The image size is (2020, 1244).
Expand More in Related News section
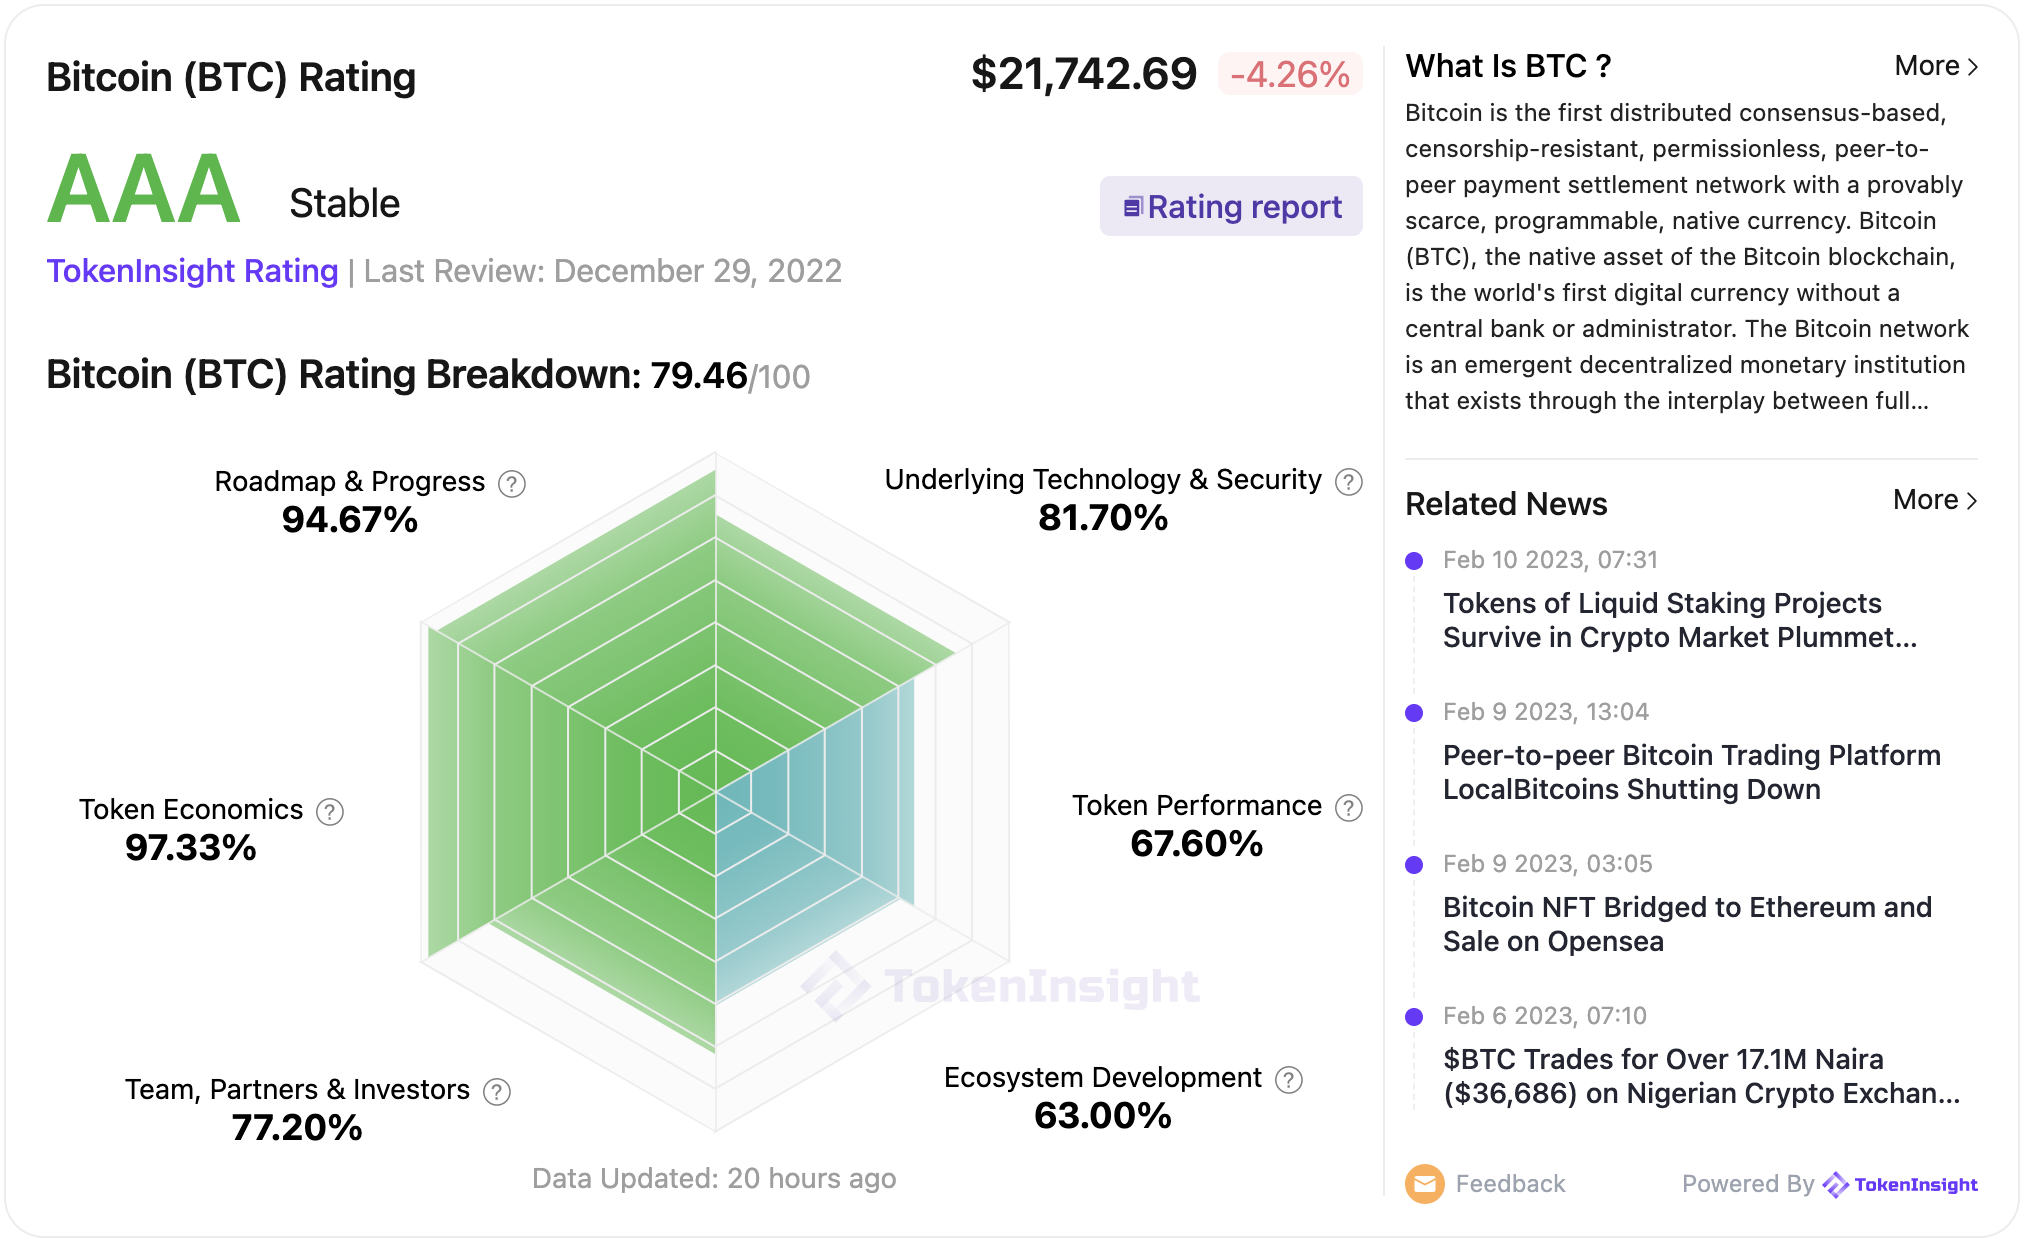click(1935, 500)
